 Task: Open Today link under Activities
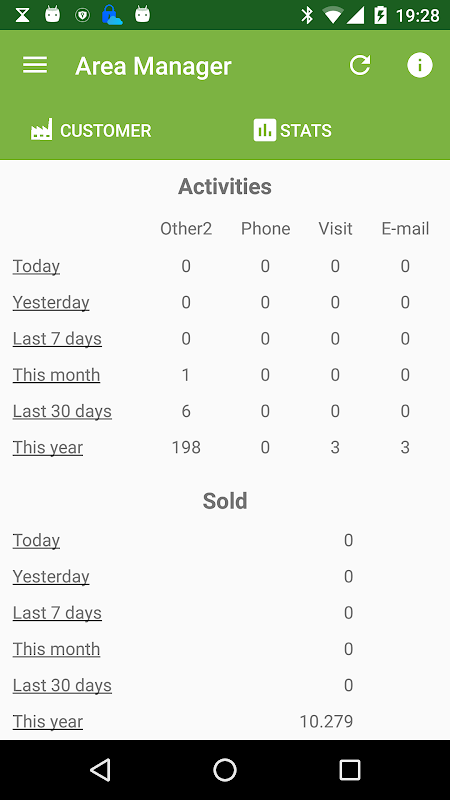(36, 266)
